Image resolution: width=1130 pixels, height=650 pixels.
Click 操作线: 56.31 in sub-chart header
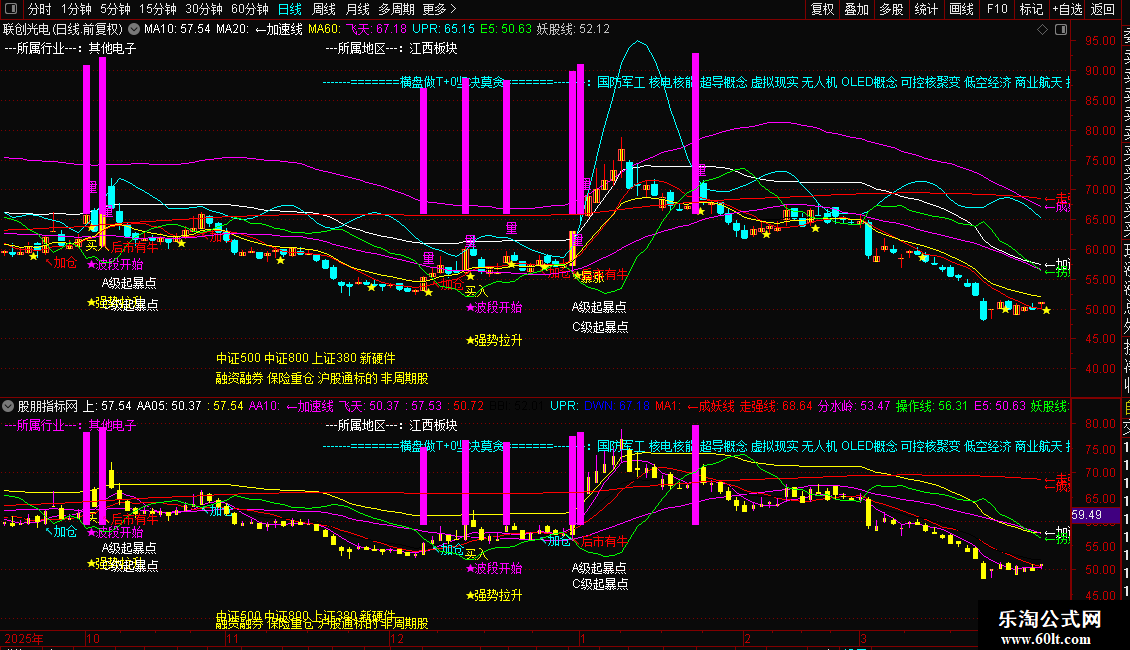tap(932, 406)
